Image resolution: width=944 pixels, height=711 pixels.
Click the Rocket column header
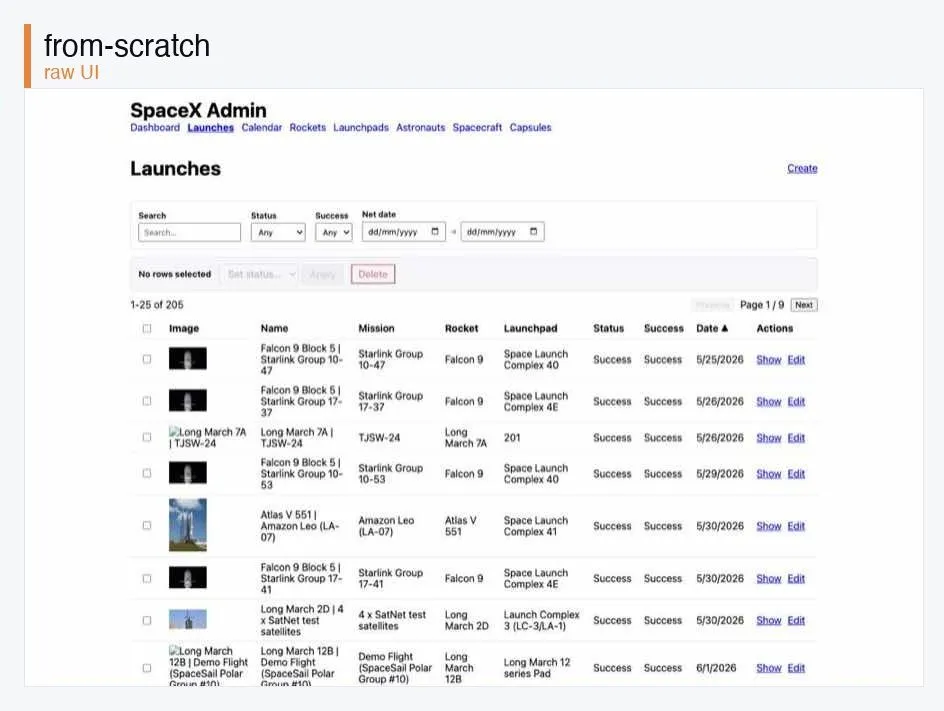(462, 328)
